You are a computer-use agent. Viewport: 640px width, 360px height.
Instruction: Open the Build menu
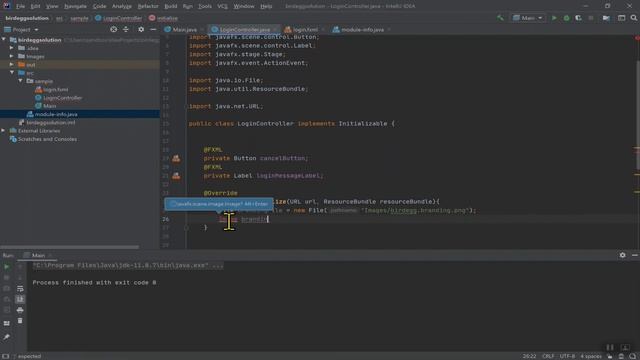[171, 6]
